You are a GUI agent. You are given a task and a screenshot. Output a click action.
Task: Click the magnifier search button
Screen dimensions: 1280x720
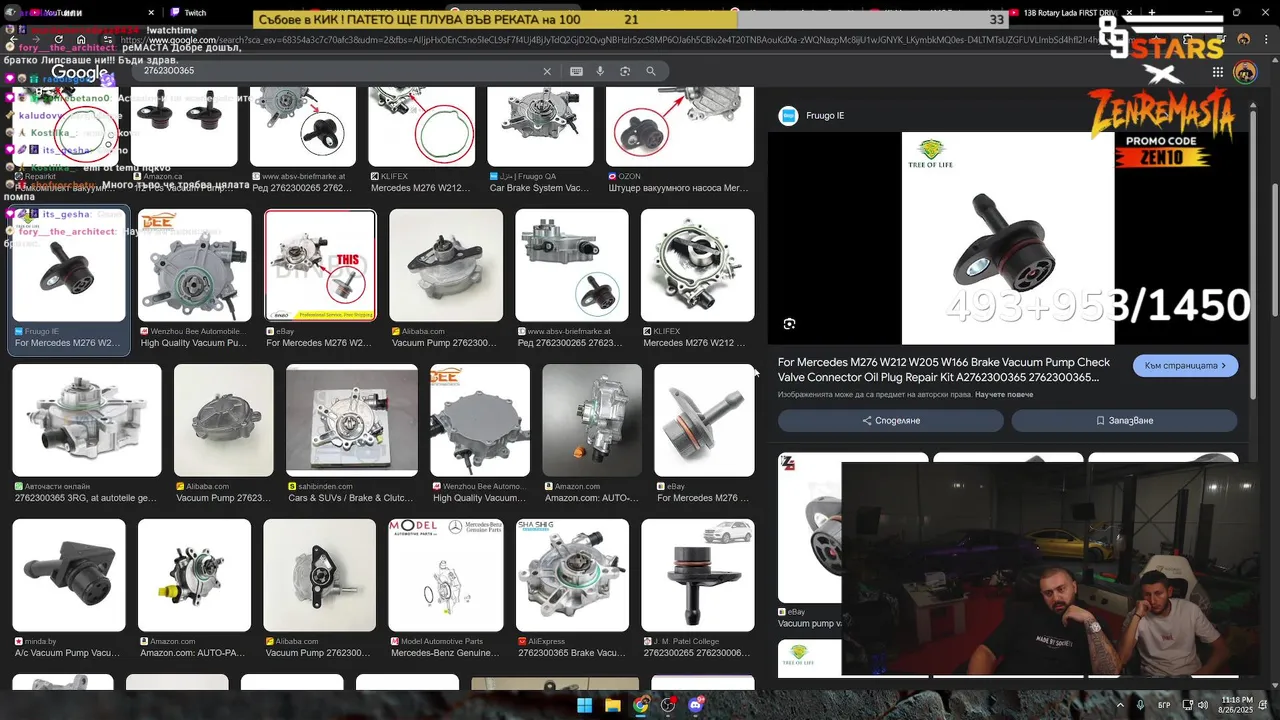[651, 71]
